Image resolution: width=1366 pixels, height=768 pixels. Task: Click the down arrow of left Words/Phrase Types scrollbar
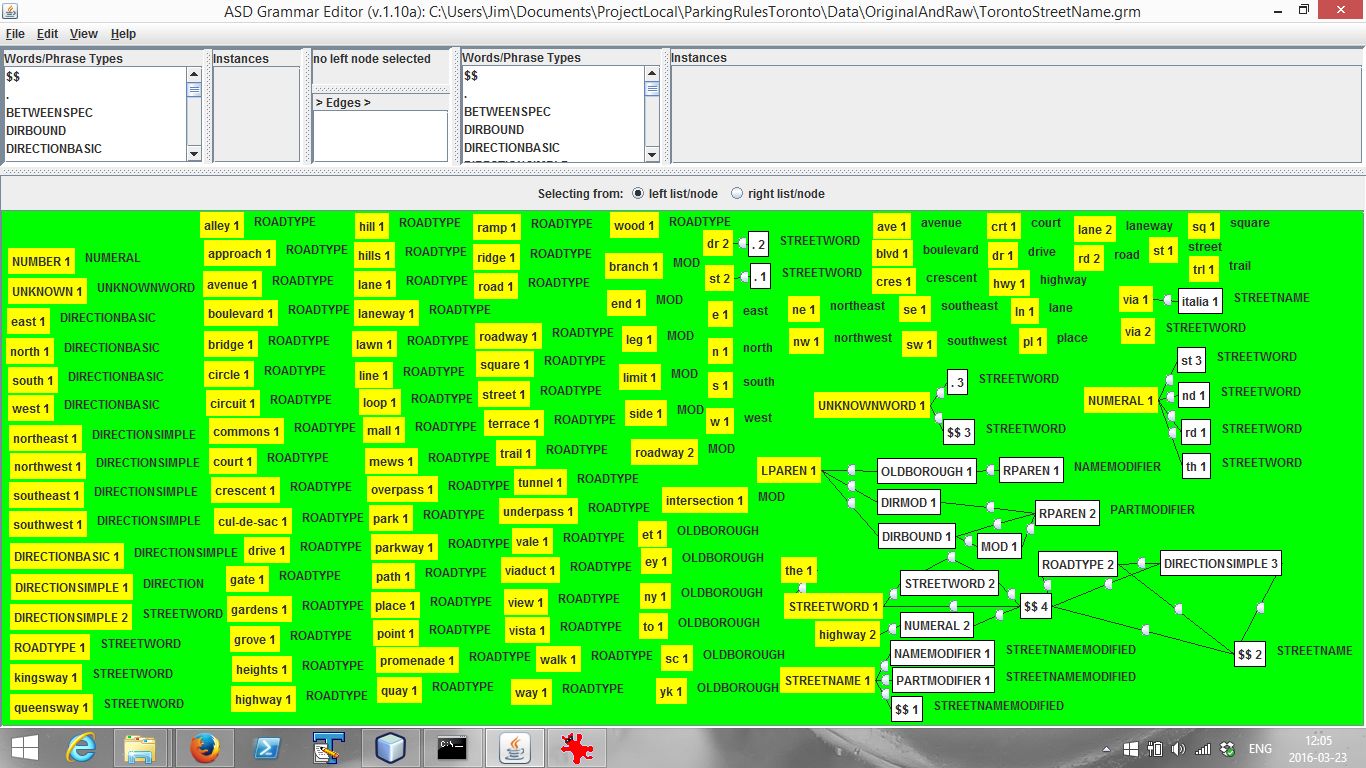tap(194, 153)
